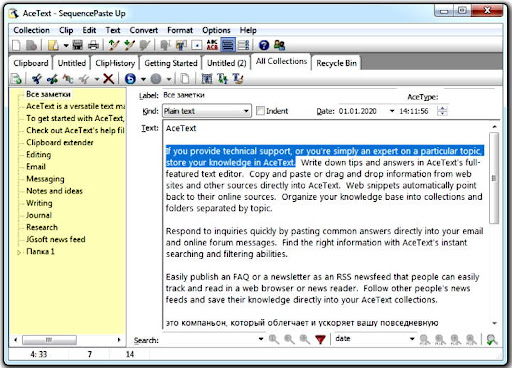
Task: Open the Text menu
Action: [113, 30]
